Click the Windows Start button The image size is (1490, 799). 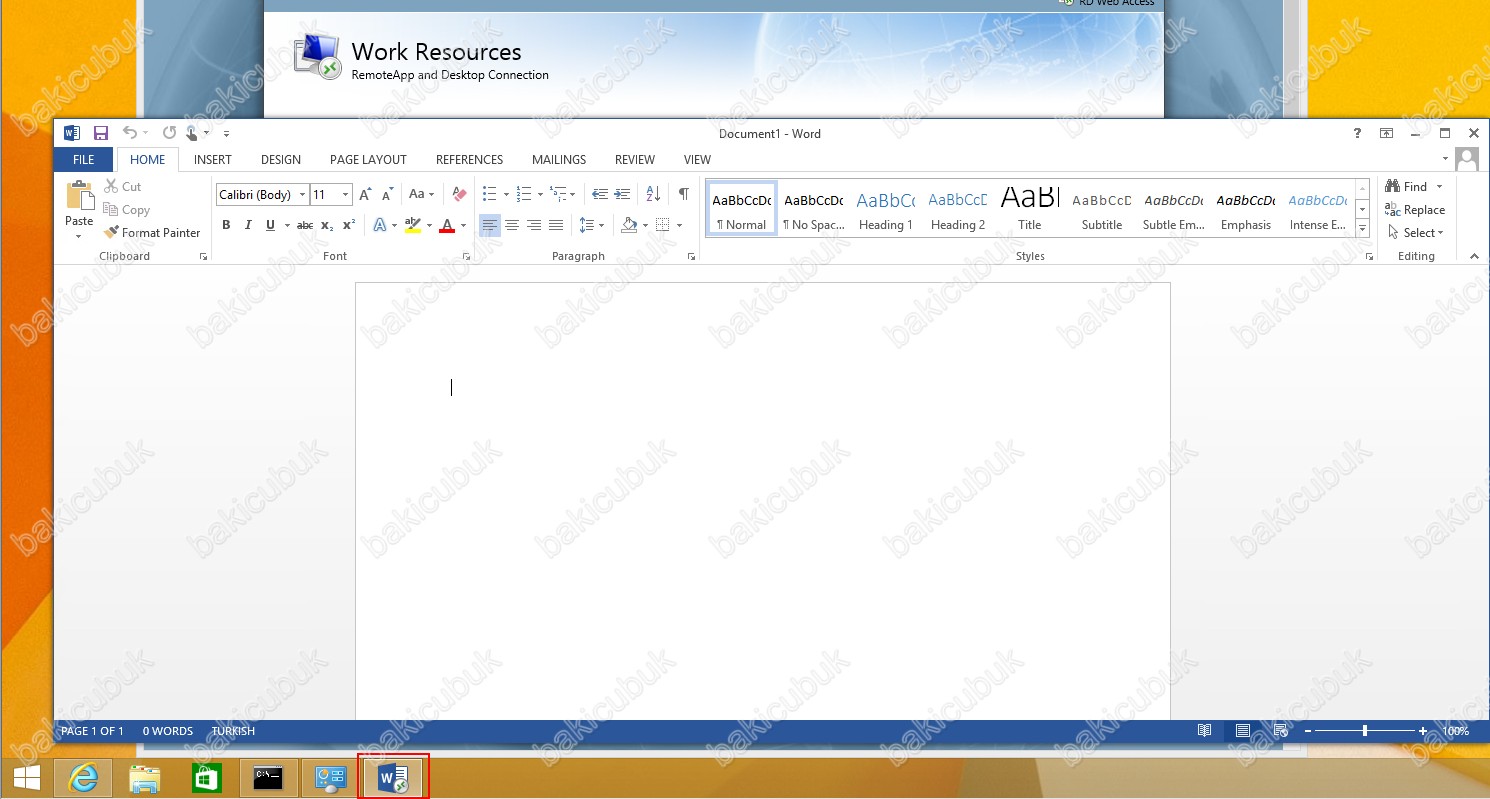click(x=26, y=778)
